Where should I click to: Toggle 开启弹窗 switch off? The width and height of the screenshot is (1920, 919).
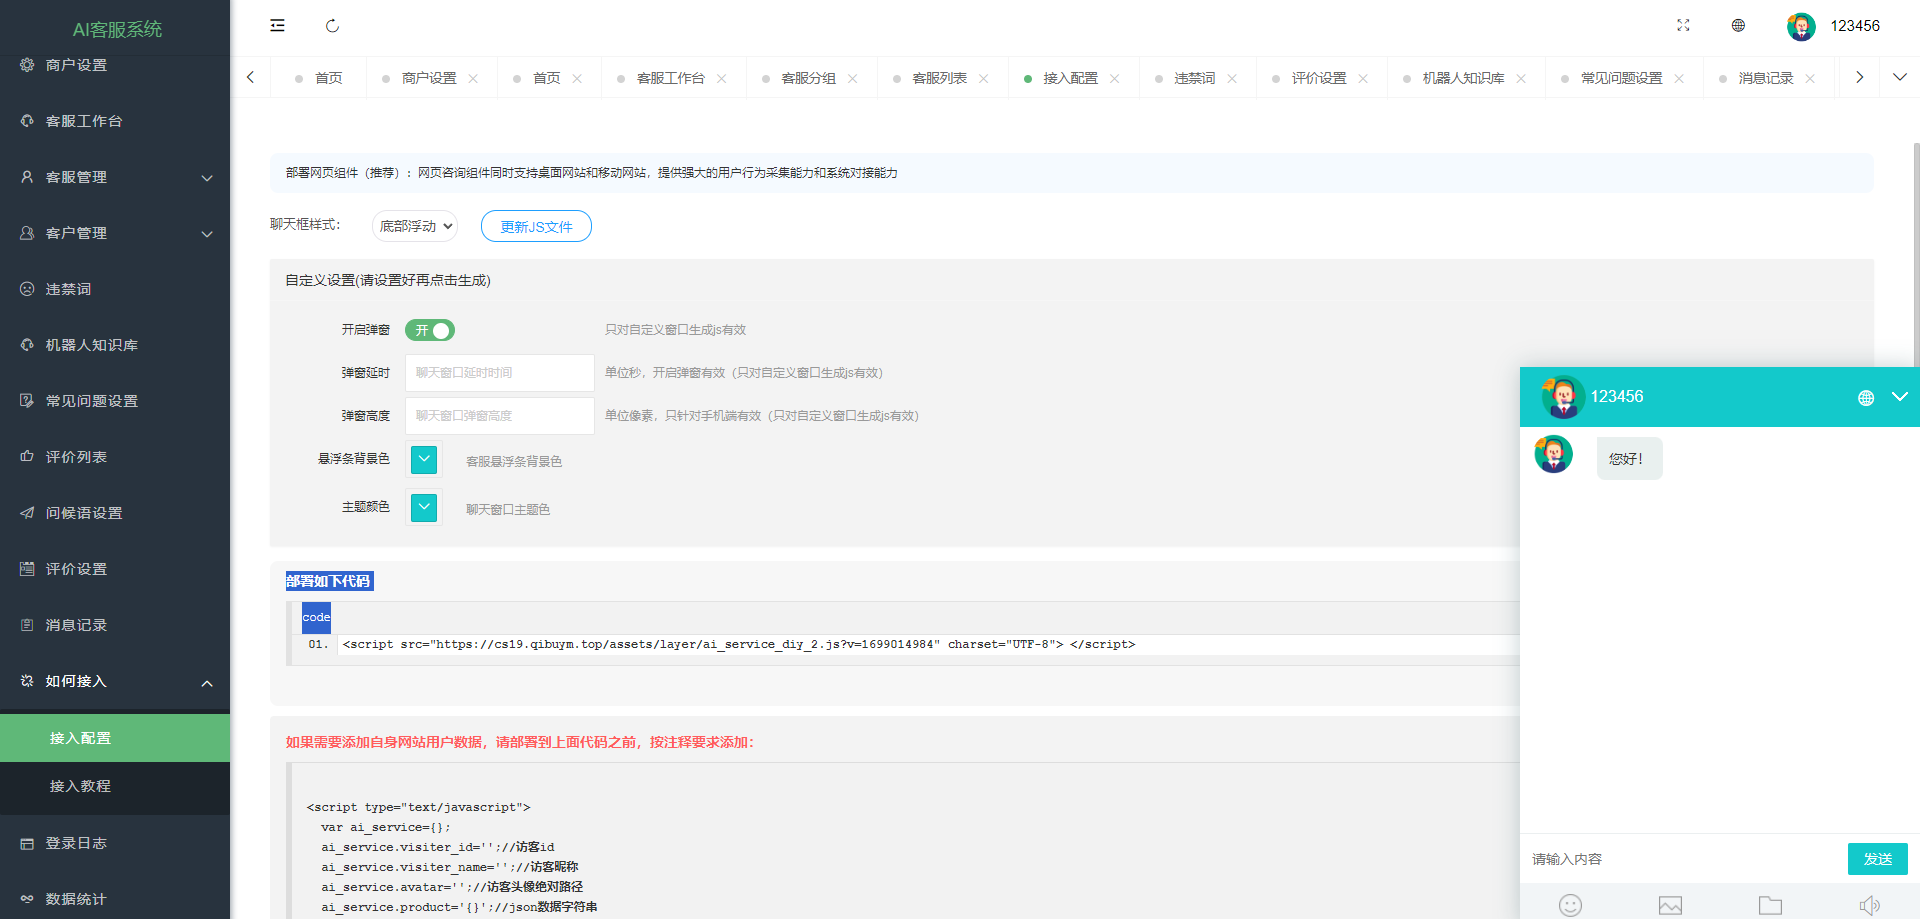pyautogui.click(x=430, y=330)
